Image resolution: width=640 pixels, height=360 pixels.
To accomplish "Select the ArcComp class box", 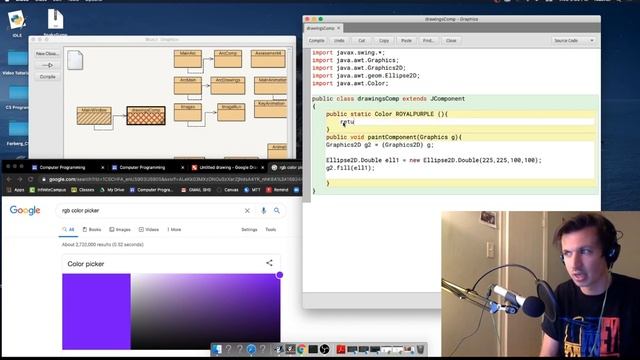I will 228,59.
